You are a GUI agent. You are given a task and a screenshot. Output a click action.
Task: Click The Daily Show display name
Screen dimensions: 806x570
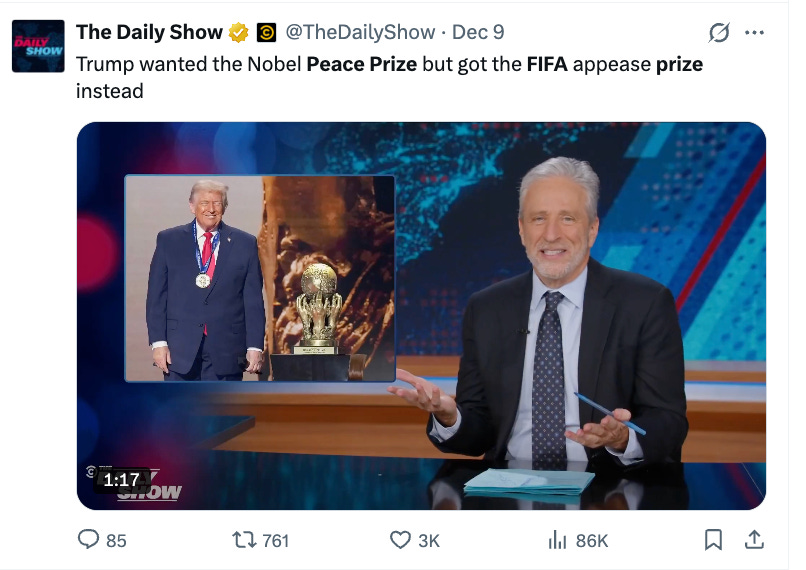(x=149, y=32)
